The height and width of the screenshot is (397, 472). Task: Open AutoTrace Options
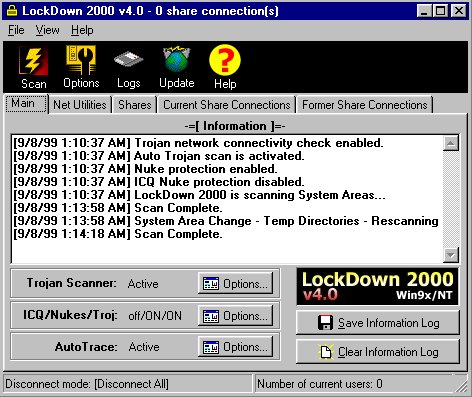tap(235, 347)
